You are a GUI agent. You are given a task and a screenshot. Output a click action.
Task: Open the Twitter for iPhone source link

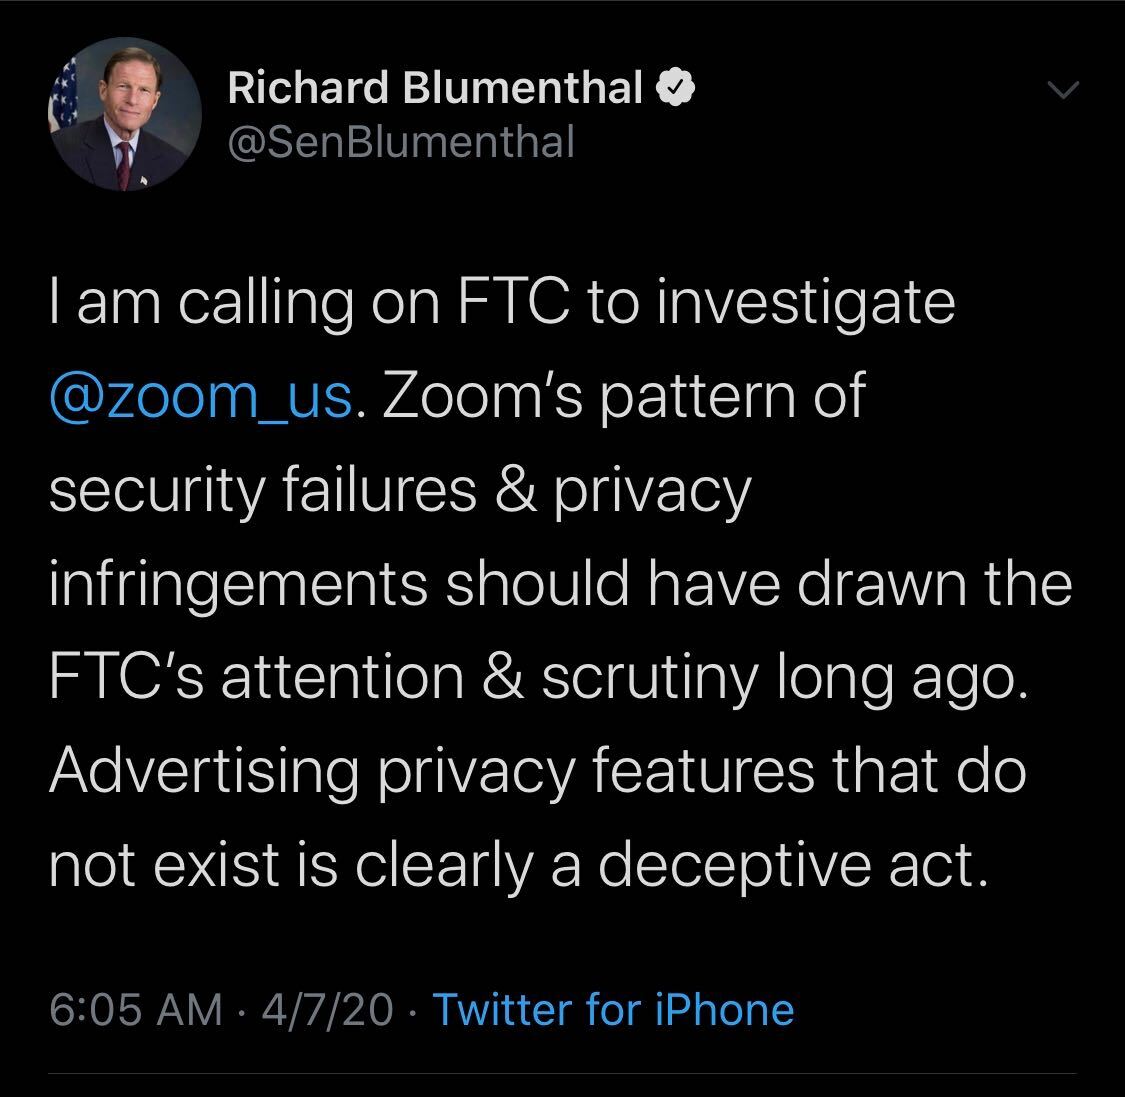point(612,1009)
